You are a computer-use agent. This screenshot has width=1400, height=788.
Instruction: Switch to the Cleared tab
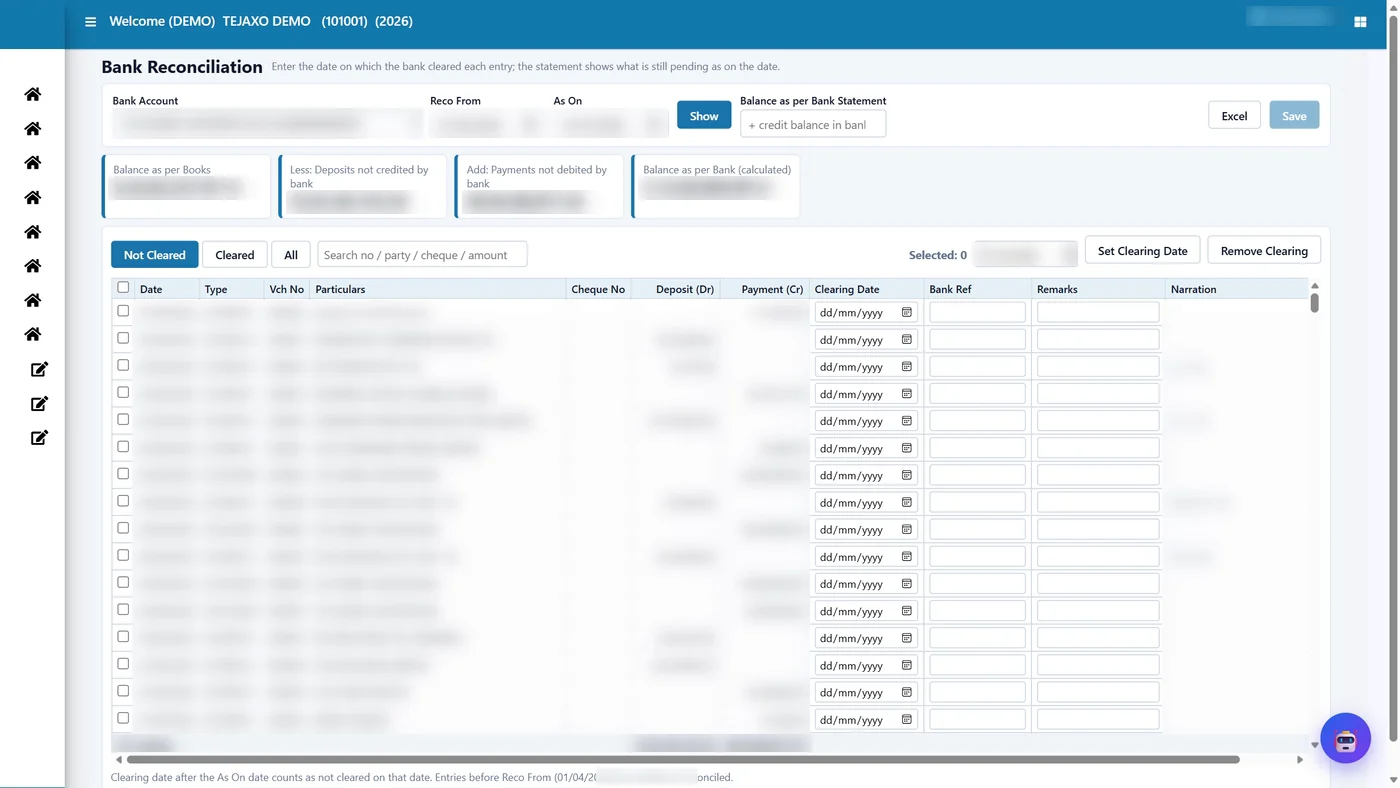[x=235, y=255]
